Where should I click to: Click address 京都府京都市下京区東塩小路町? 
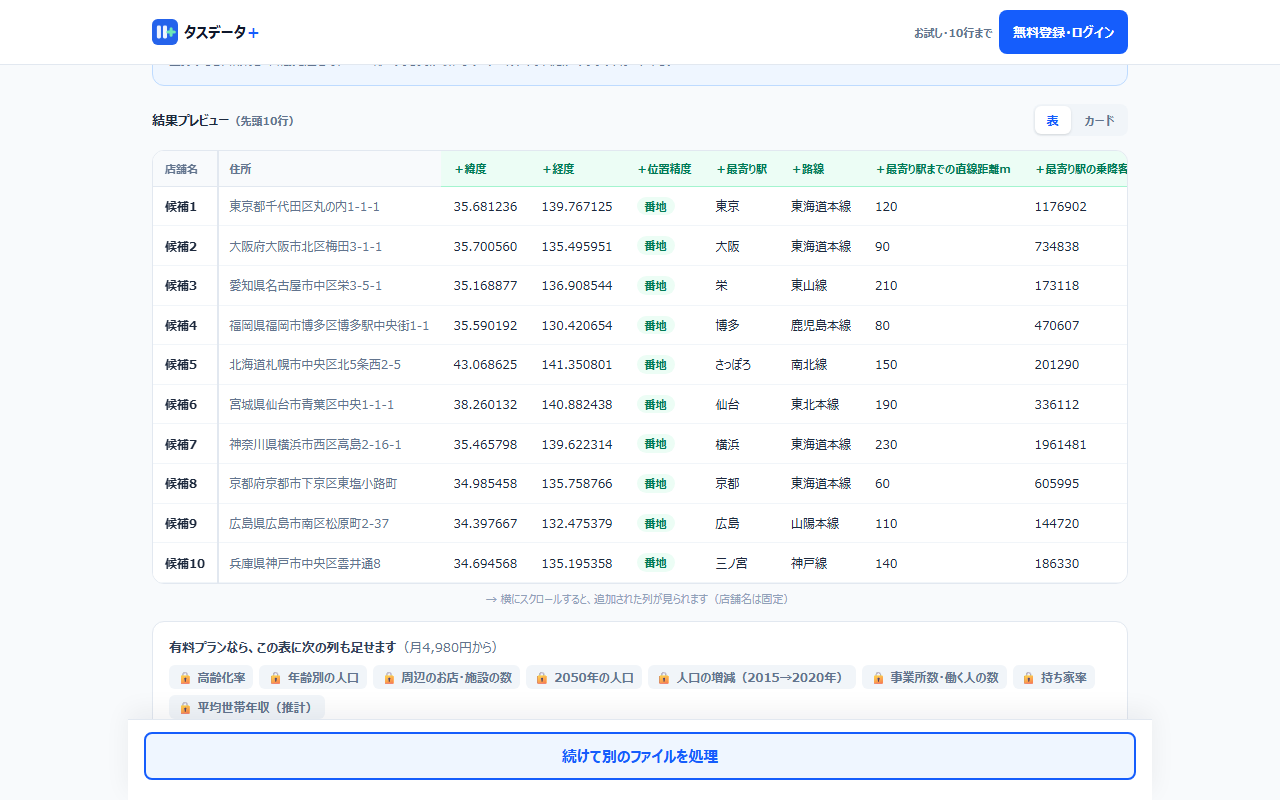click(313, 484)
